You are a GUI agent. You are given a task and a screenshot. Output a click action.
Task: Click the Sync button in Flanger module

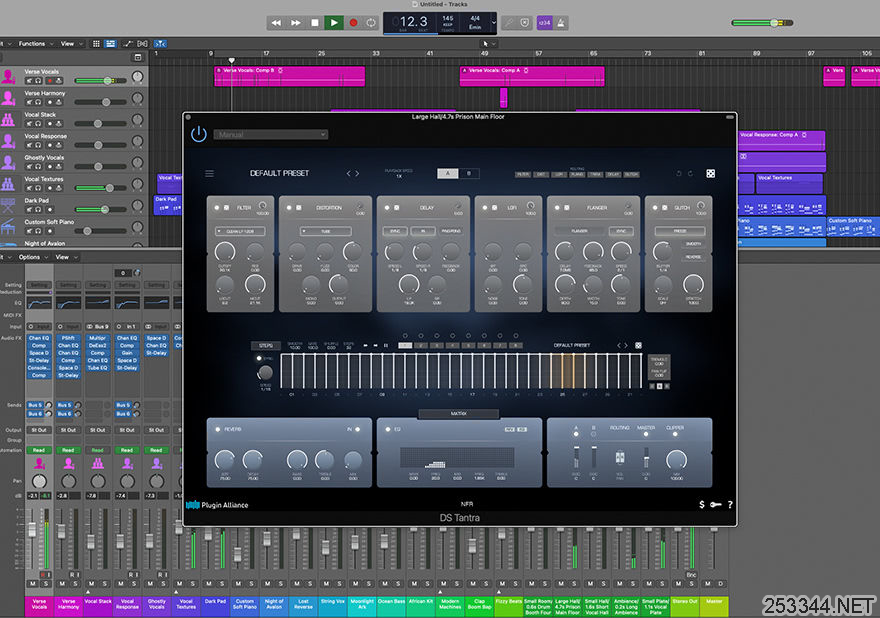(621, 231)
